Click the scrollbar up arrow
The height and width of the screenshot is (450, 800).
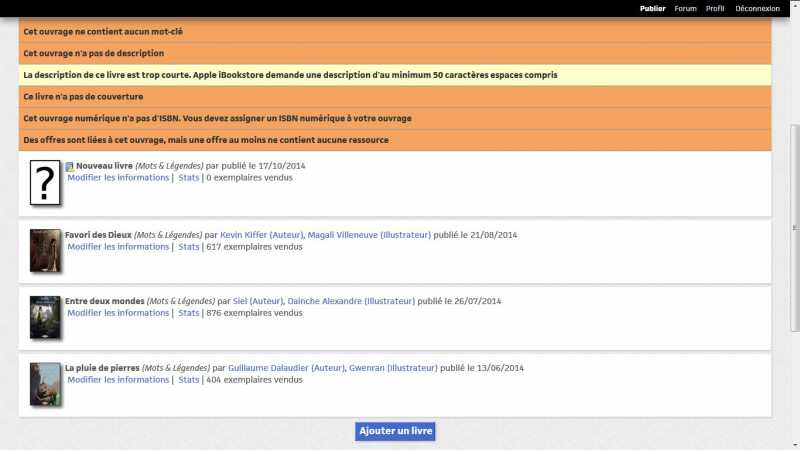coord(793,22)
